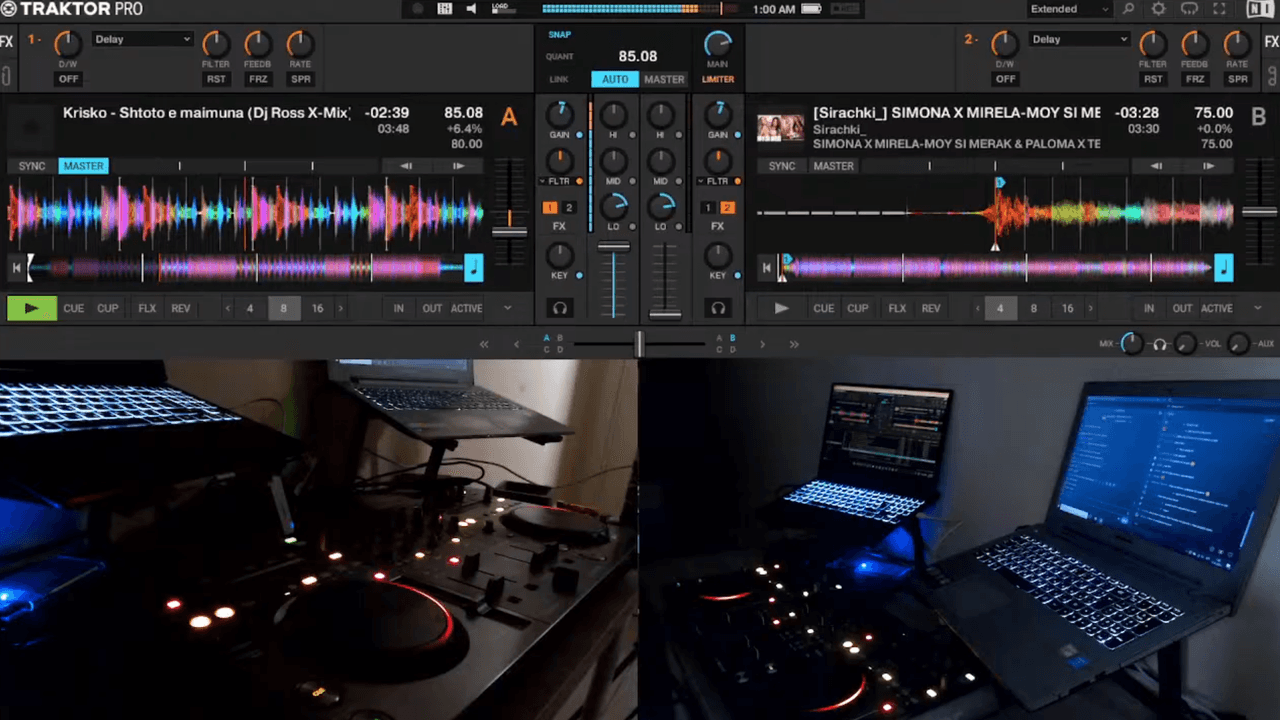
Task: Step crossfader right with single arrow
Action: [762, 344]
